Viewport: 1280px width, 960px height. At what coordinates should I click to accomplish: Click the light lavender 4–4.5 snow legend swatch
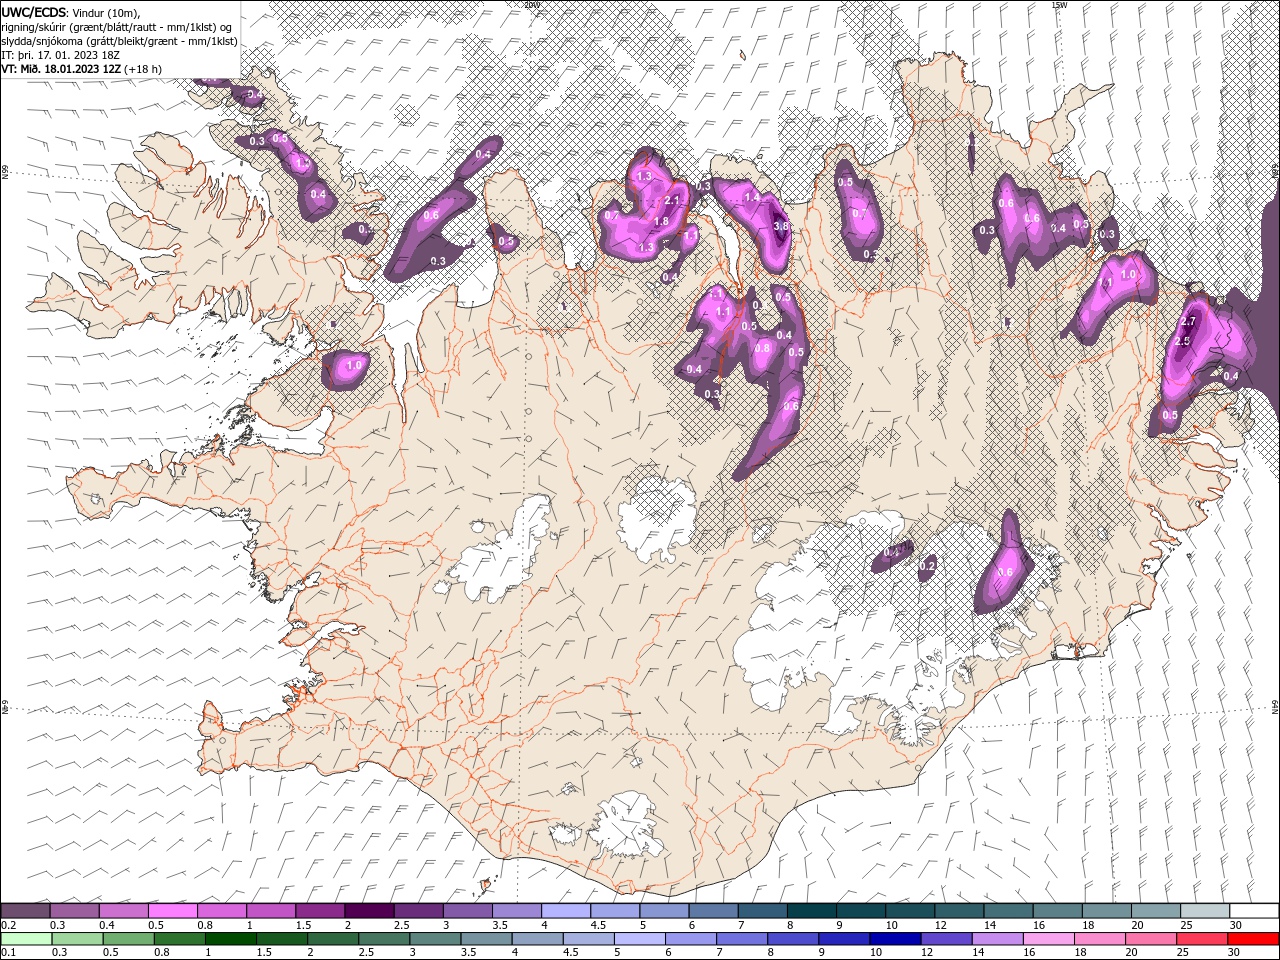[565, 911]
